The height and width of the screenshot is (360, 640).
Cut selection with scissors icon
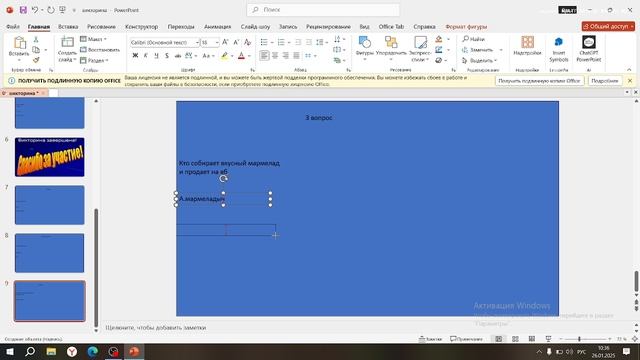pyautogui.click(x=36, y=39)
